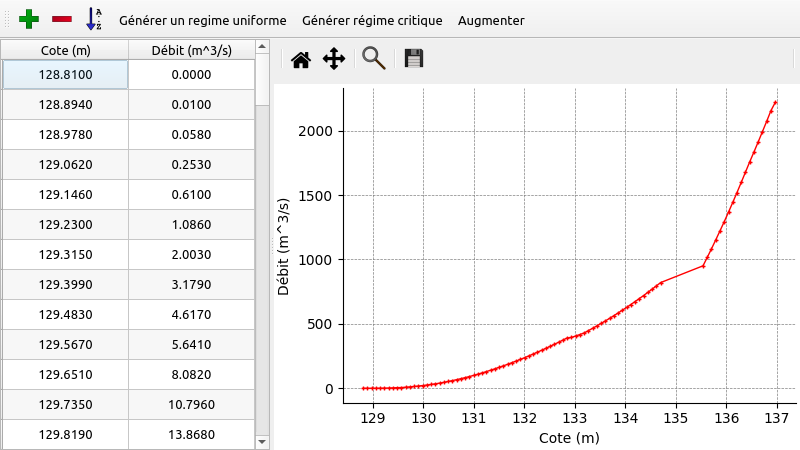Select the cell containing 128.8100
Viewport: 800px width, 450px height.
pos(65,75)
